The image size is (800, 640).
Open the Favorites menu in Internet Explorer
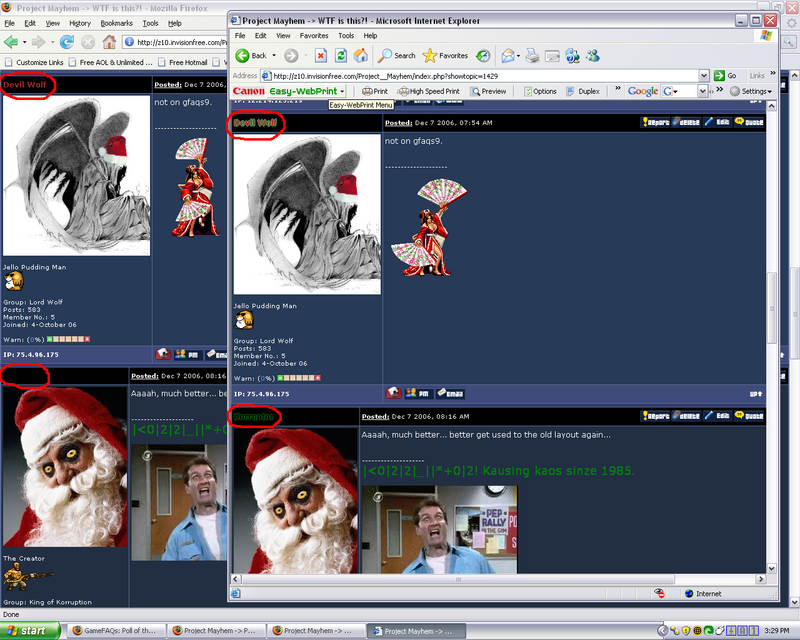click(313, 35)
